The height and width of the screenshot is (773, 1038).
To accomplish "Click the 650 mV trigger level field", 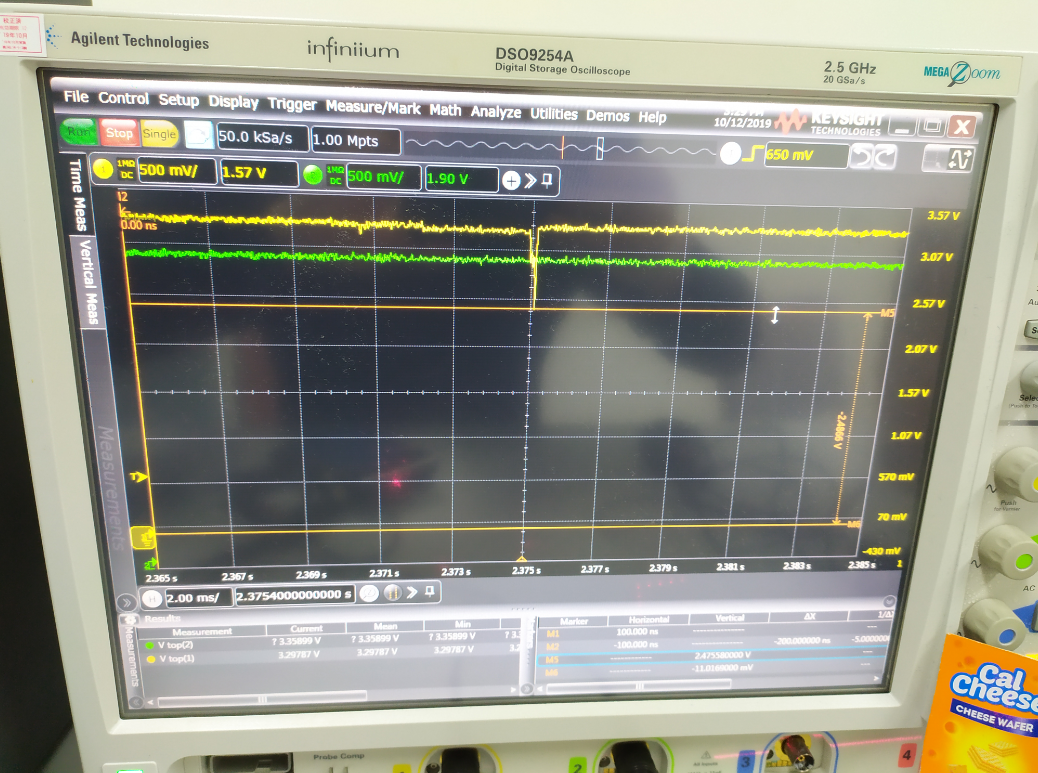I will 806,156.
